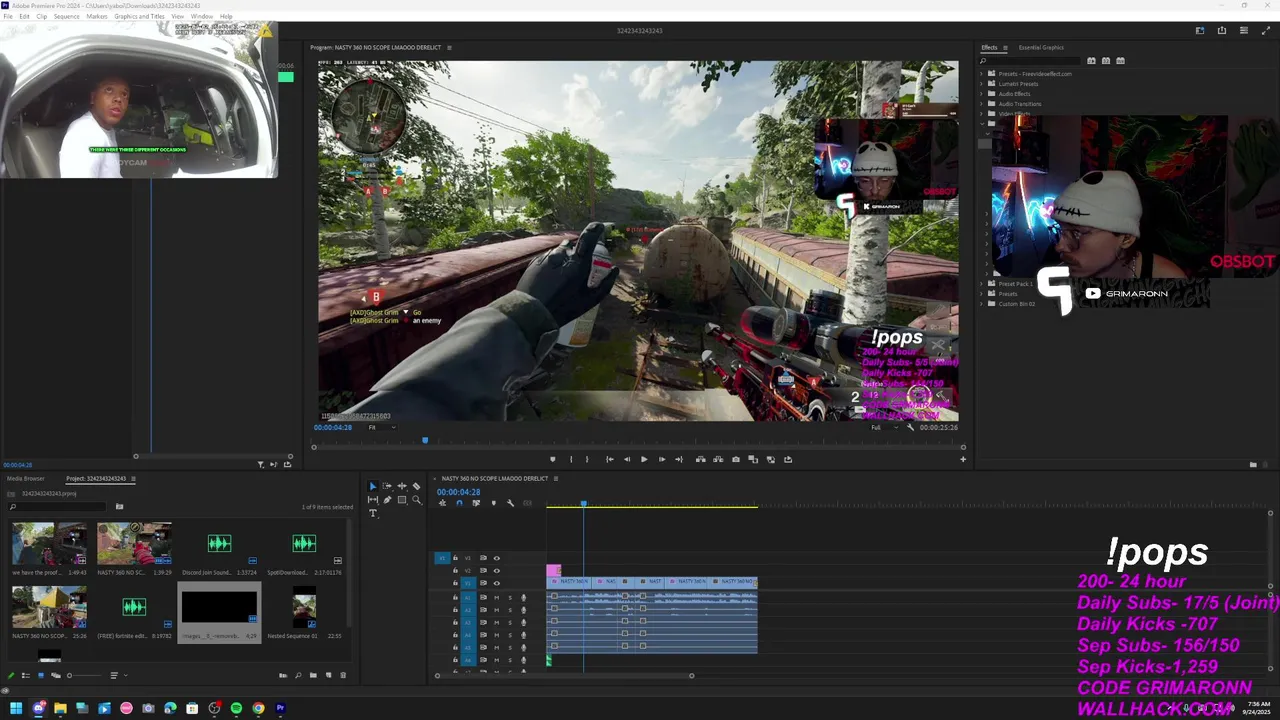Click the program monitor Add Marker button
The image size is (1280, 720).
click(x=553, y=459)
